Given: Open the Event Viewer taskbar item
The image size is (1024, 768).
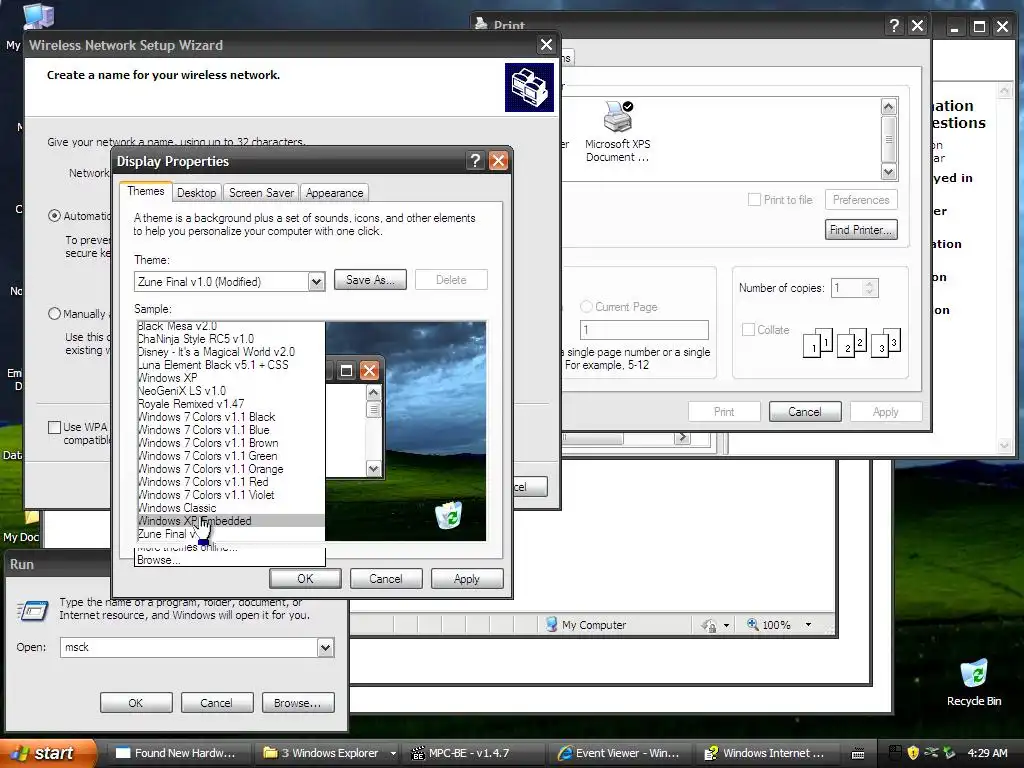Looking at the screenshot, I should pyautogui.click(x=618, y=753).
